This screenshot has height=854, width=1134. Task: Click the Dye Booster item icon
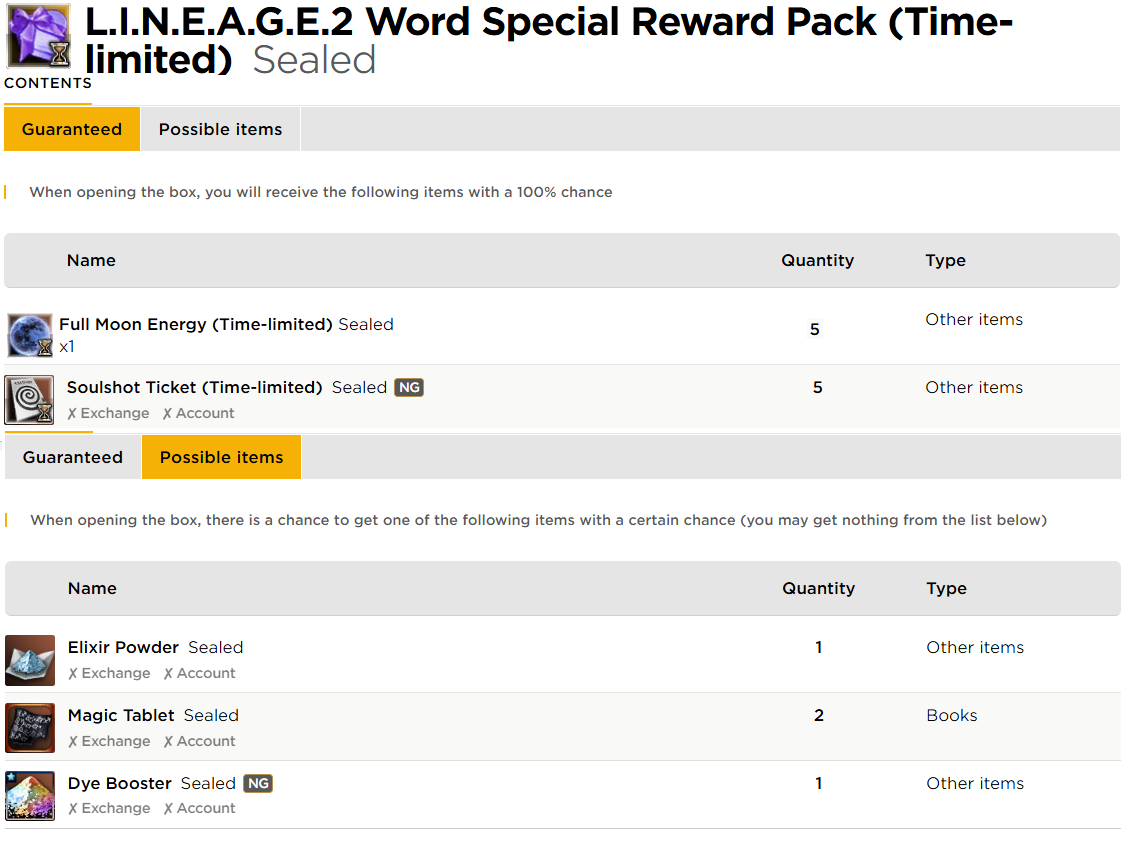[x=30, y=795]
